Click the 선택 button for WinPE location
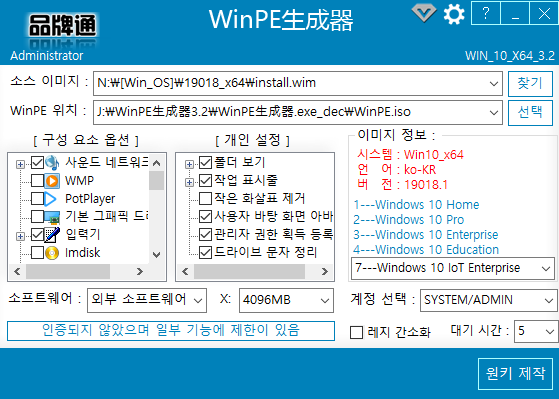Viewport: 559px width, 399px height. click(530, 113)
